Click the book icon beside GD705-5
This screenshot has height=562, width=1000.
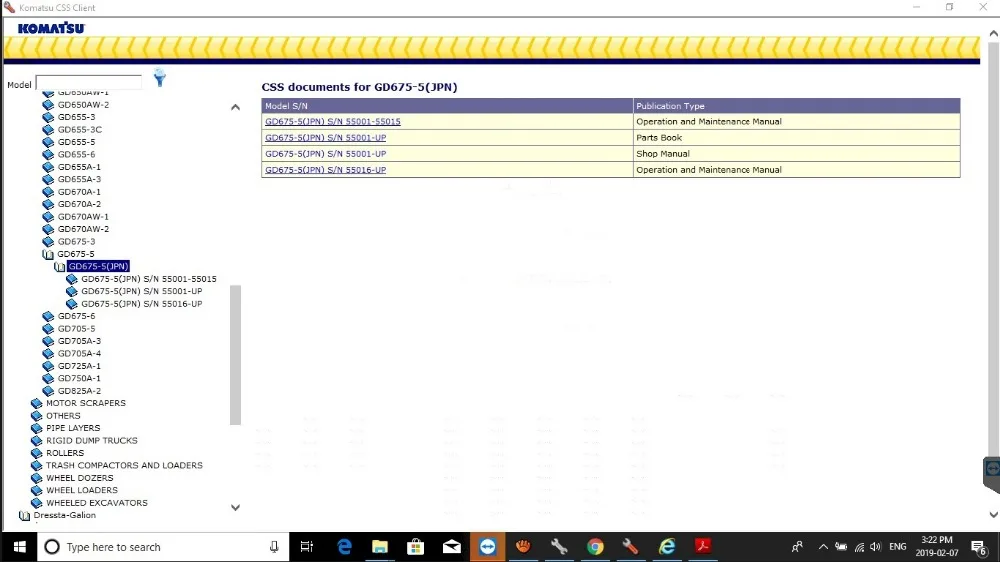click(x=48, y=329)
